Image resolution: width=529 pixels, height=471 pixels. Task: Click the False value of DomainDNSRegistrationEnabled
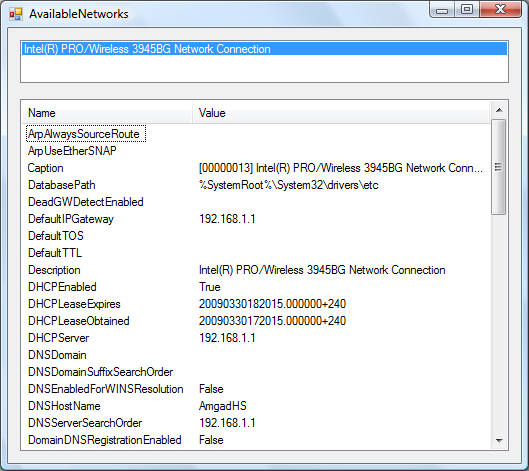tap(211, 440)
